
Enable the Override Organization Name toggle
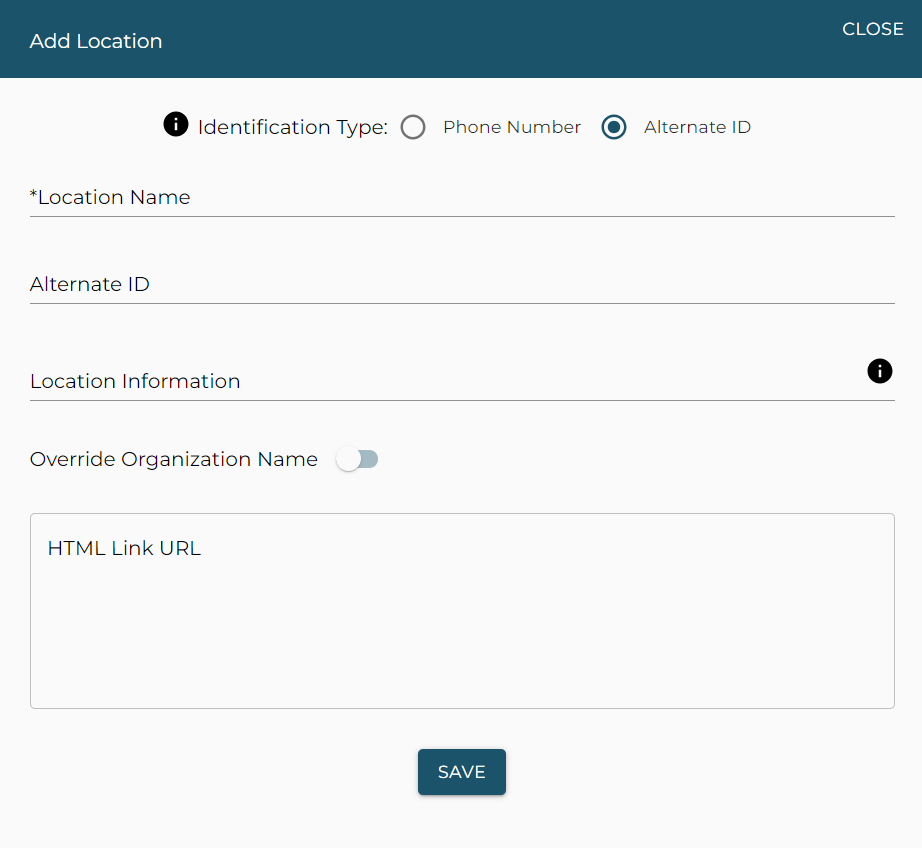357,459
